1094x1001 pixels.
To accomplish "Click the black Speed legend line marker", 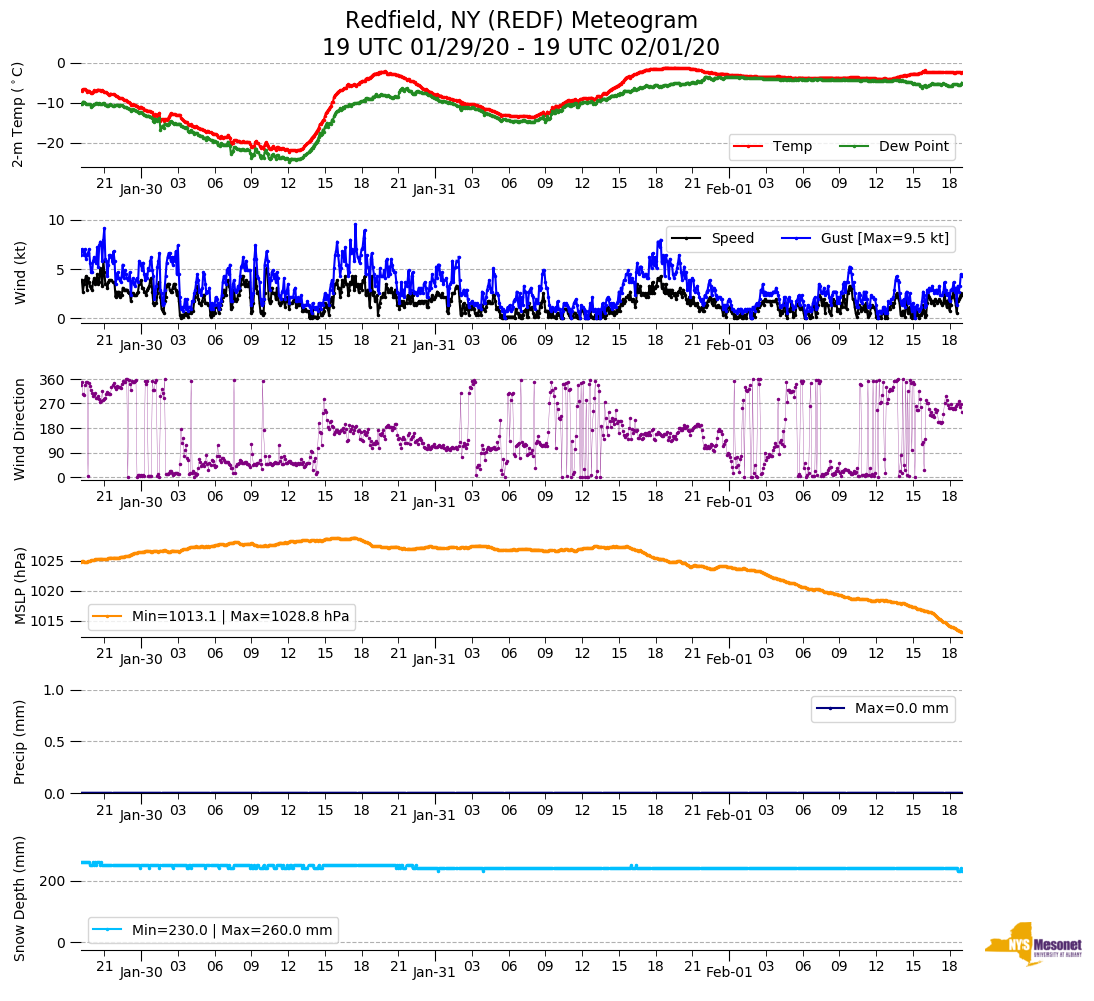I will pyautogui.click(x=685, y=239).
